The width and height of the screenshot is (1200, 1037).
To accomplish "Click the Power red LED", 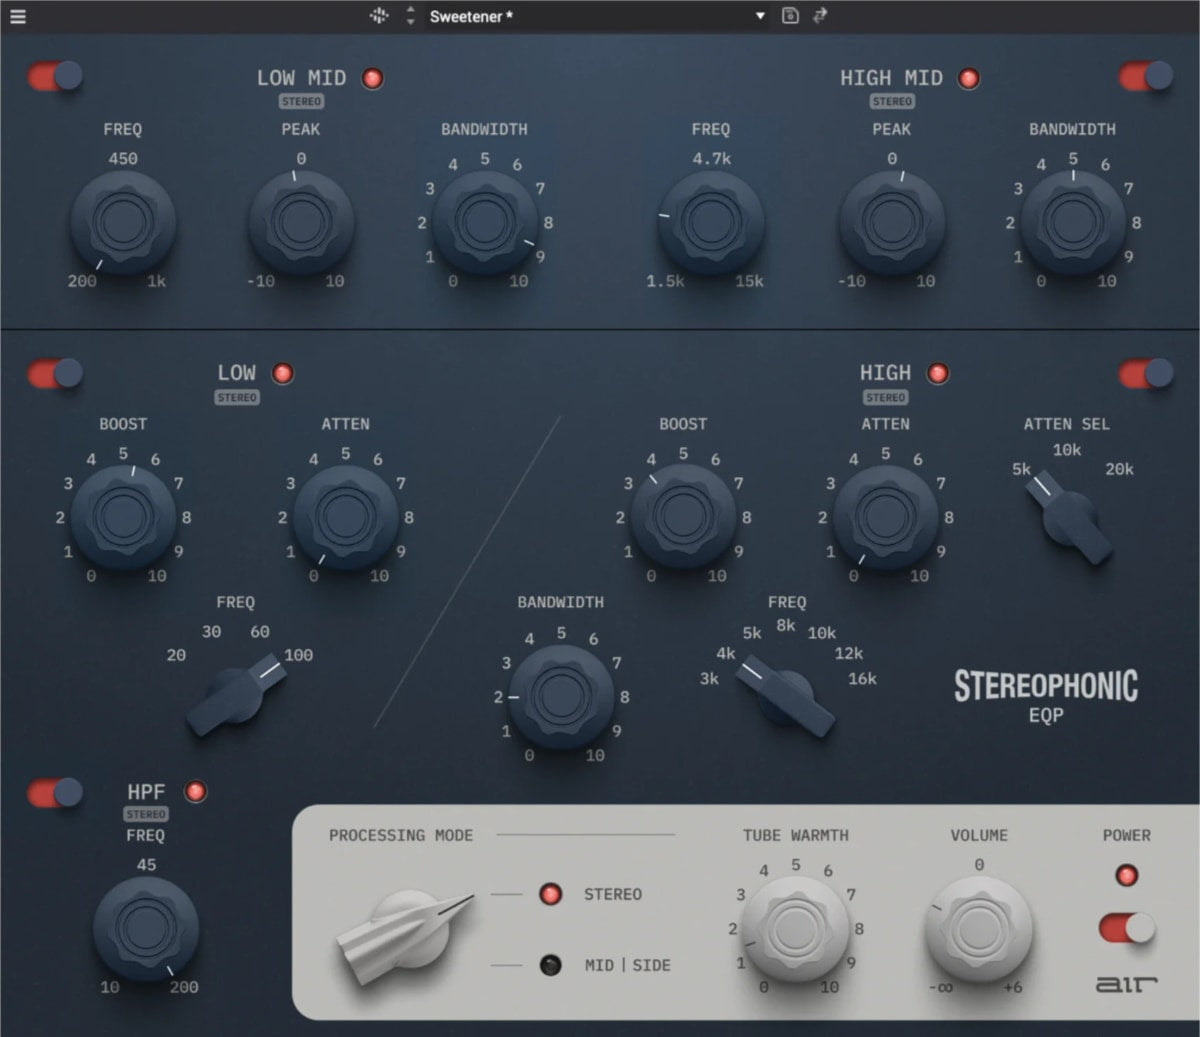I will (x=1127, y=876).
